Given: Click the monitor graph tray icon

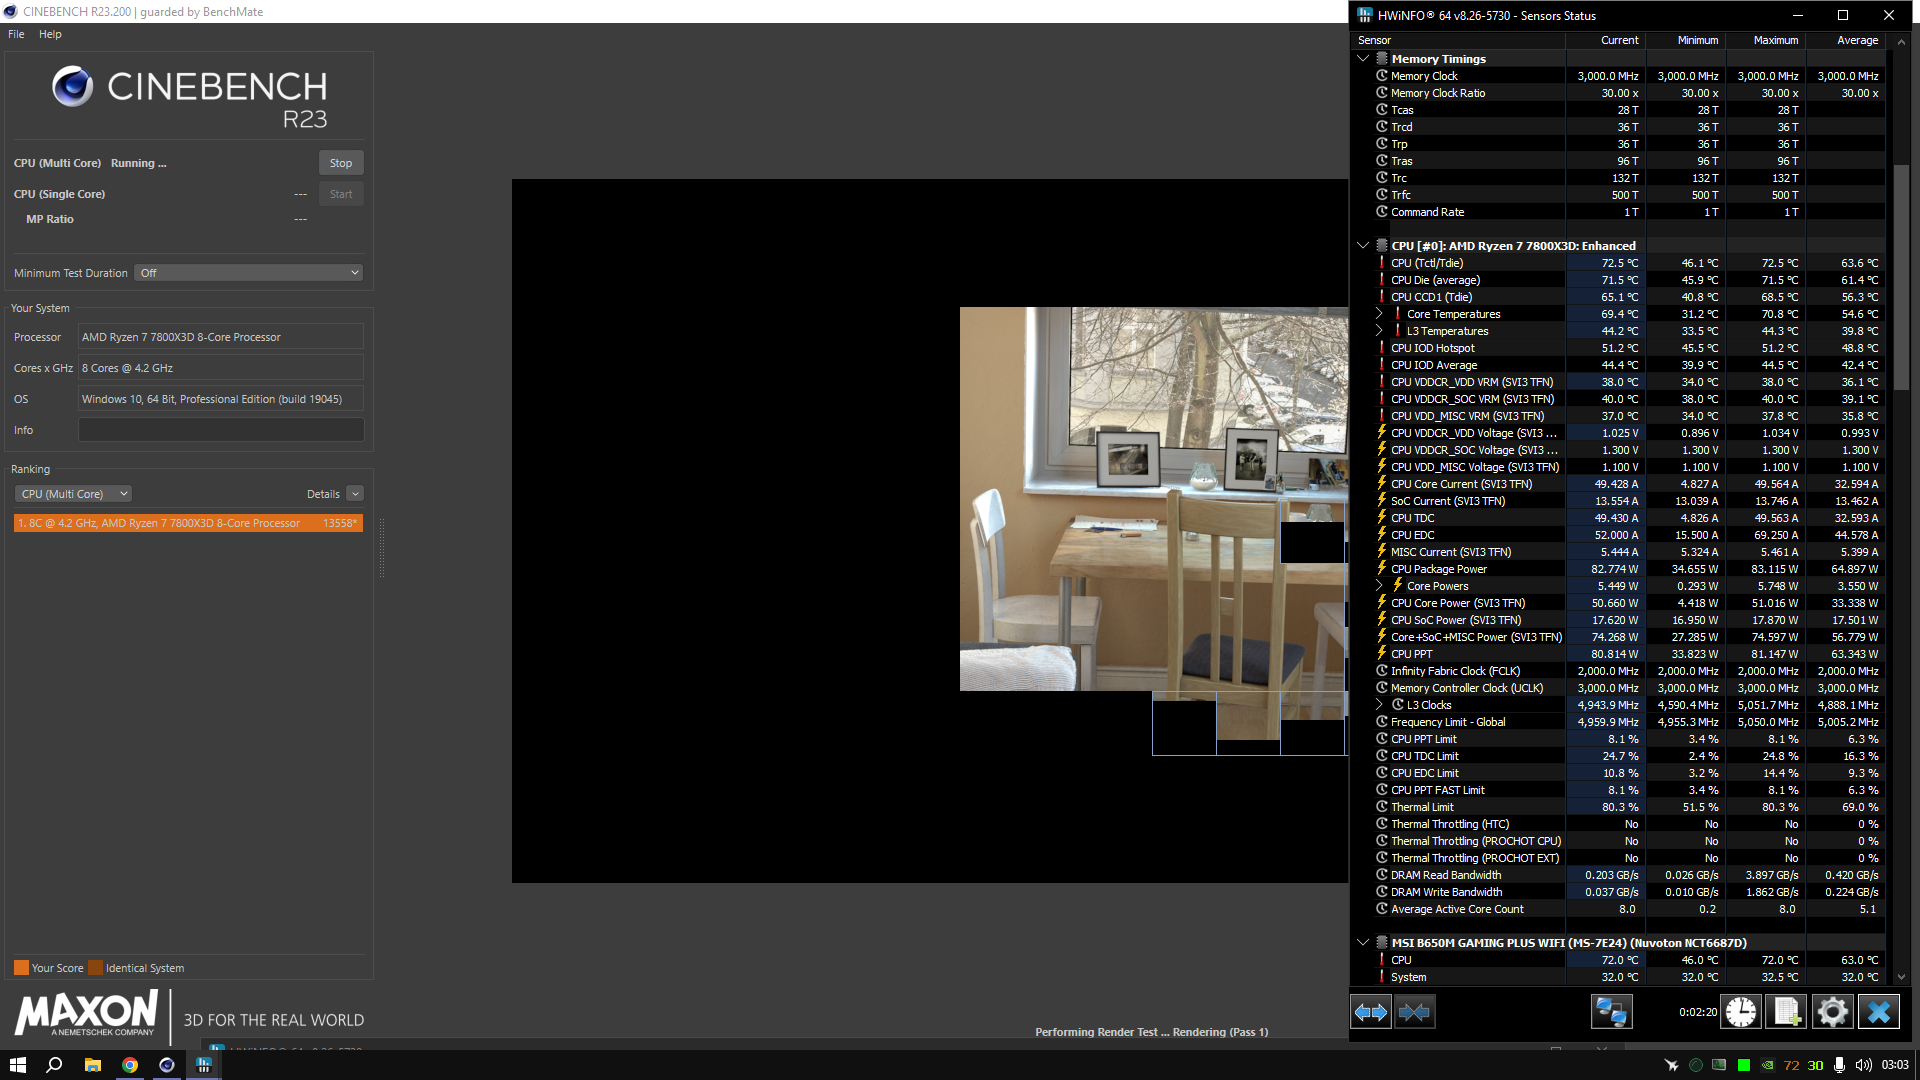Looking at the screenshot, I should click(x=1719, y=1065).
